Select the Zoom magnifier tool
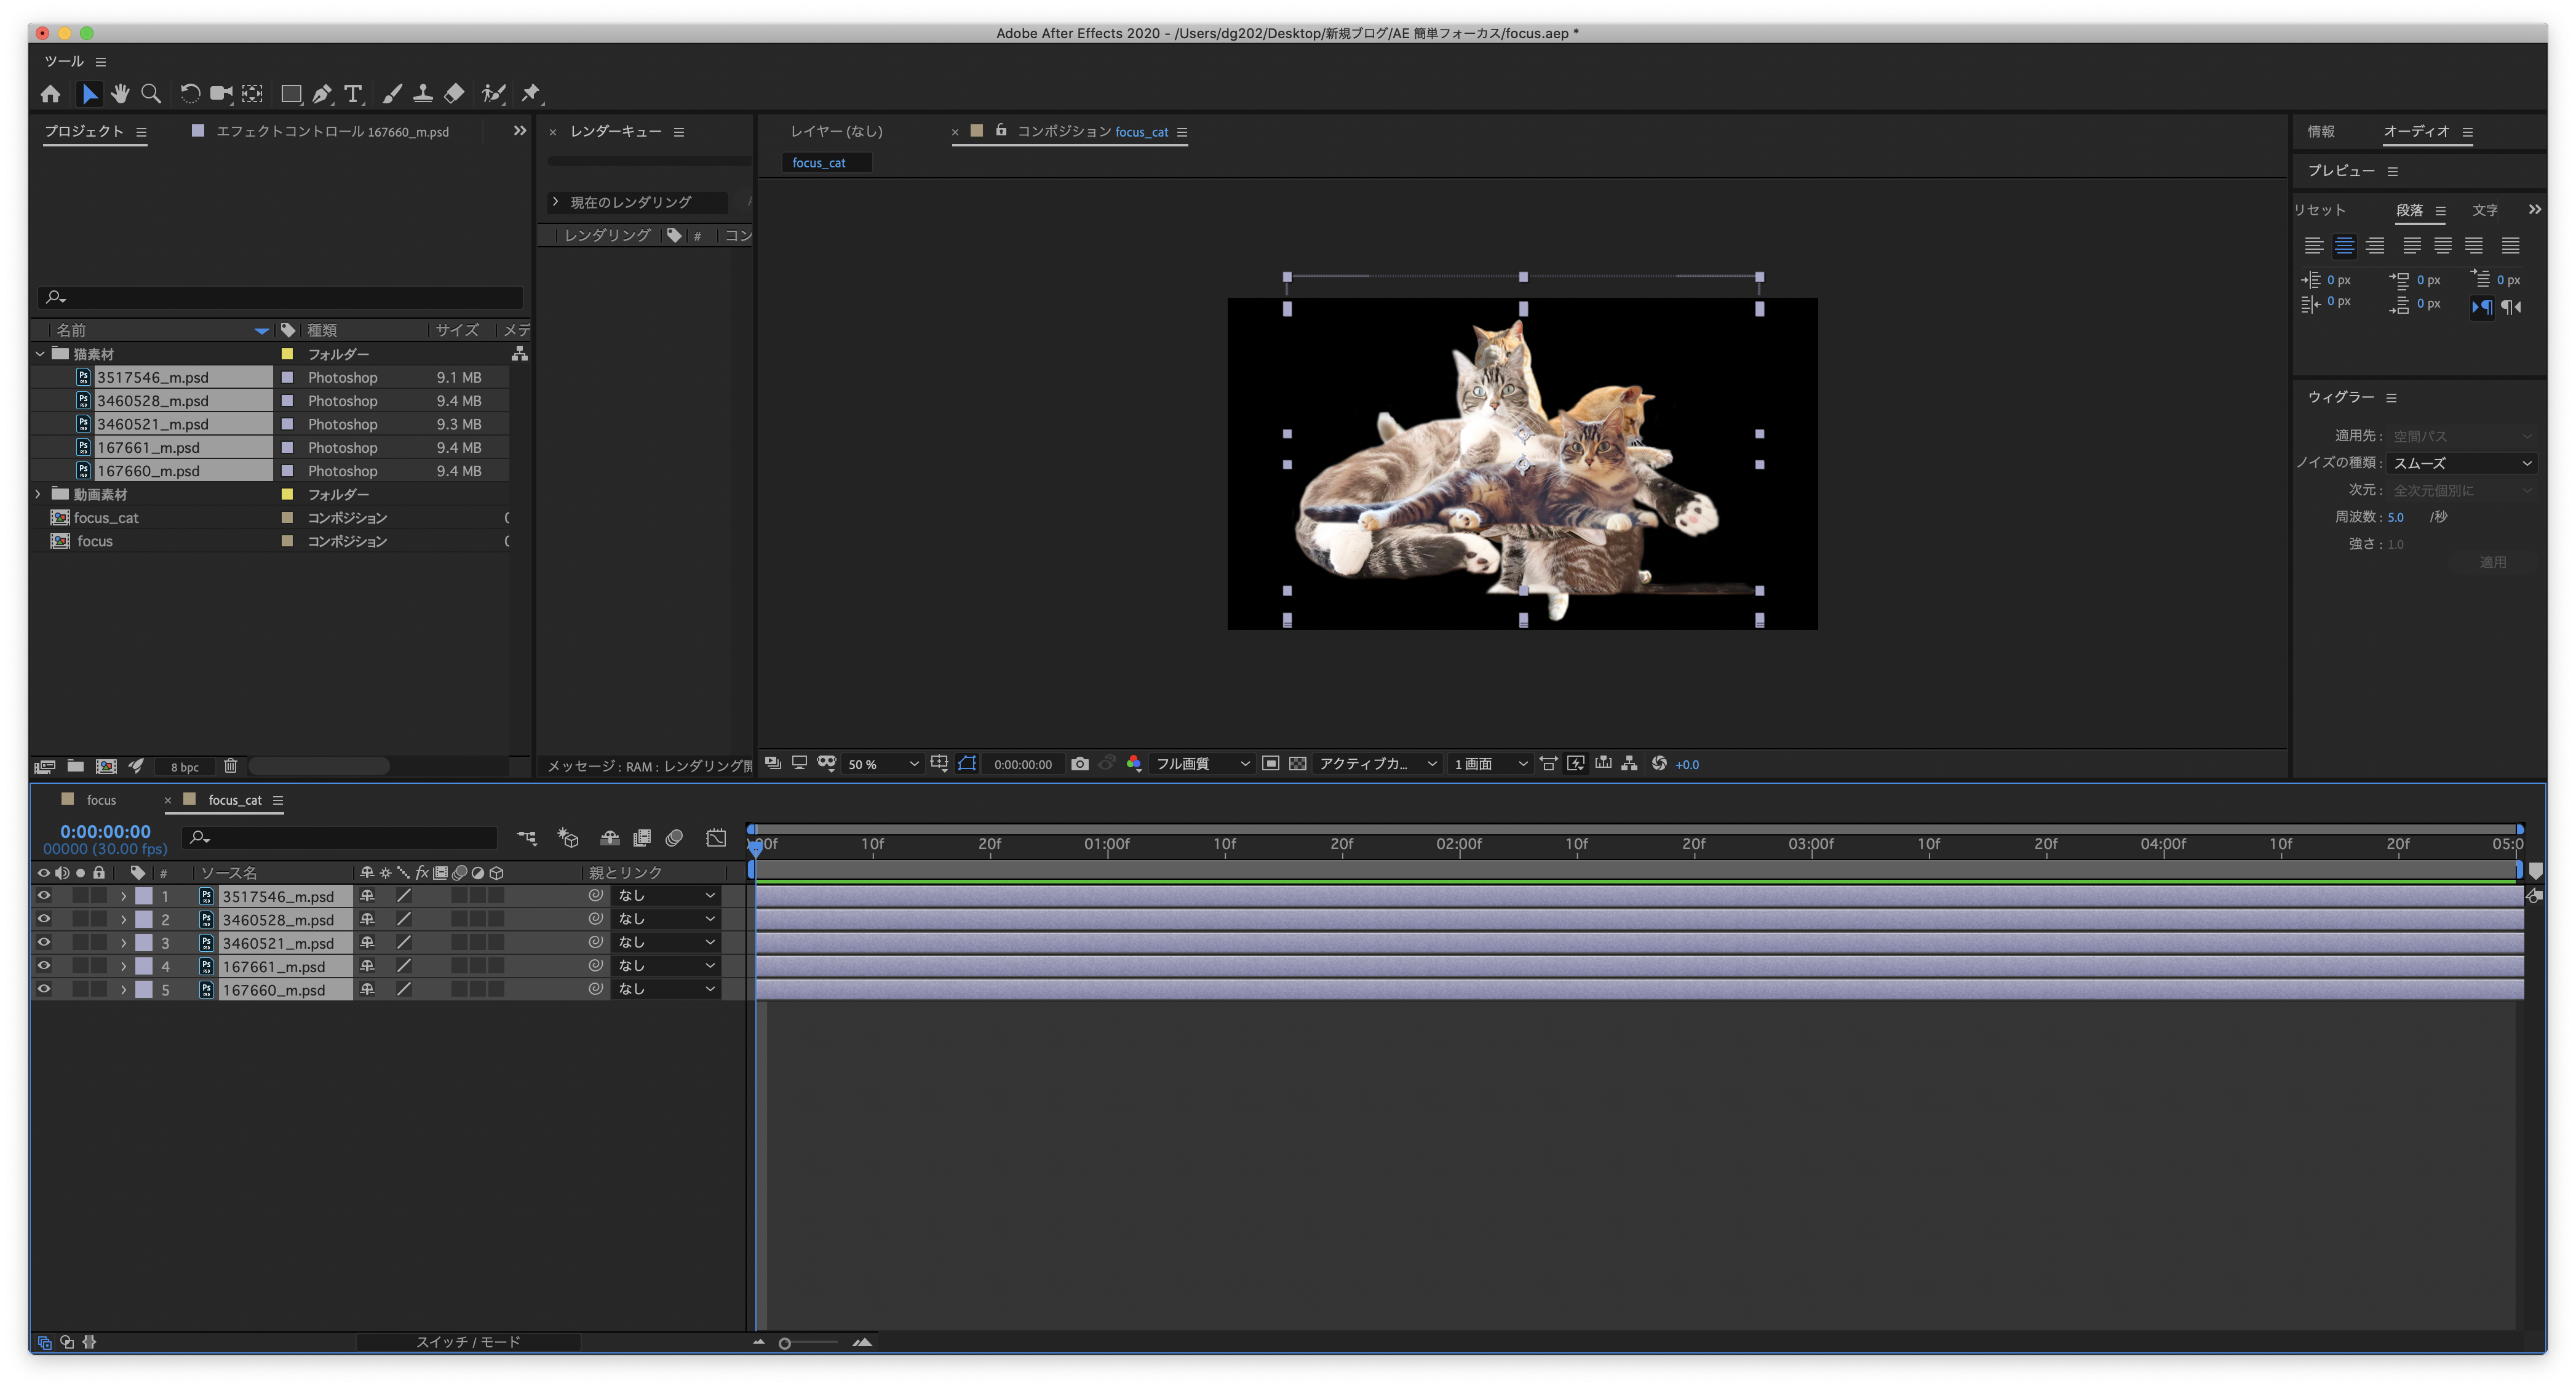2576x1388 pixels. (151, 94)
